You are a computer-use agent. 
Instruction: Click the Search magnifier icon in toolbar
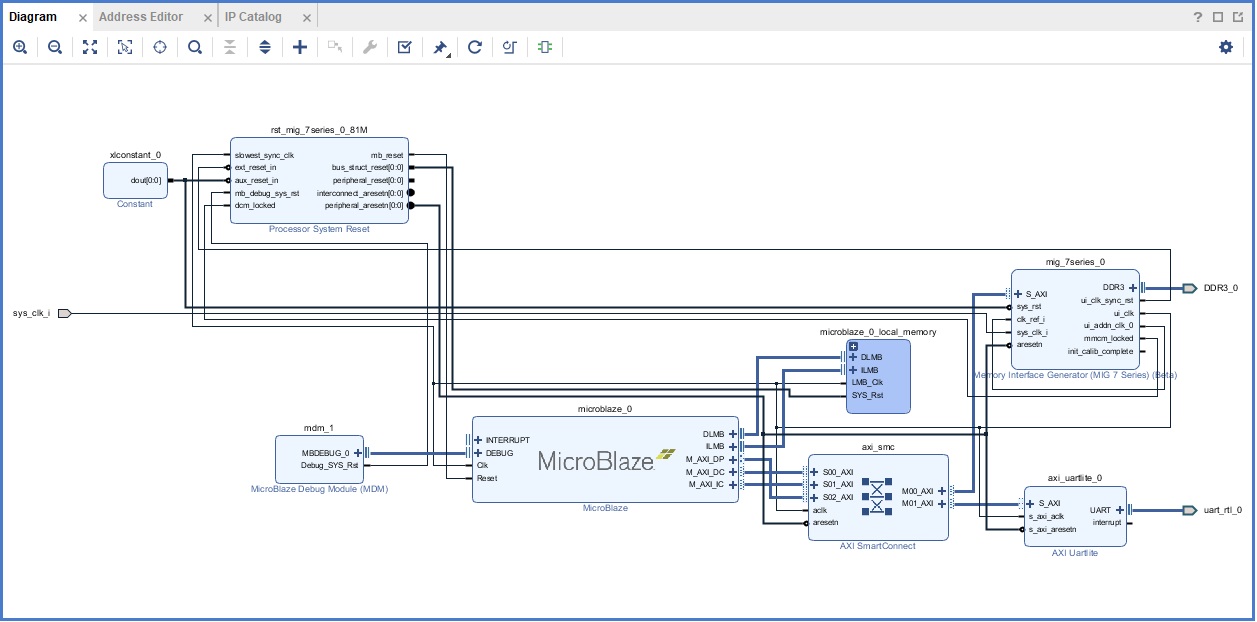coord(195,47)
